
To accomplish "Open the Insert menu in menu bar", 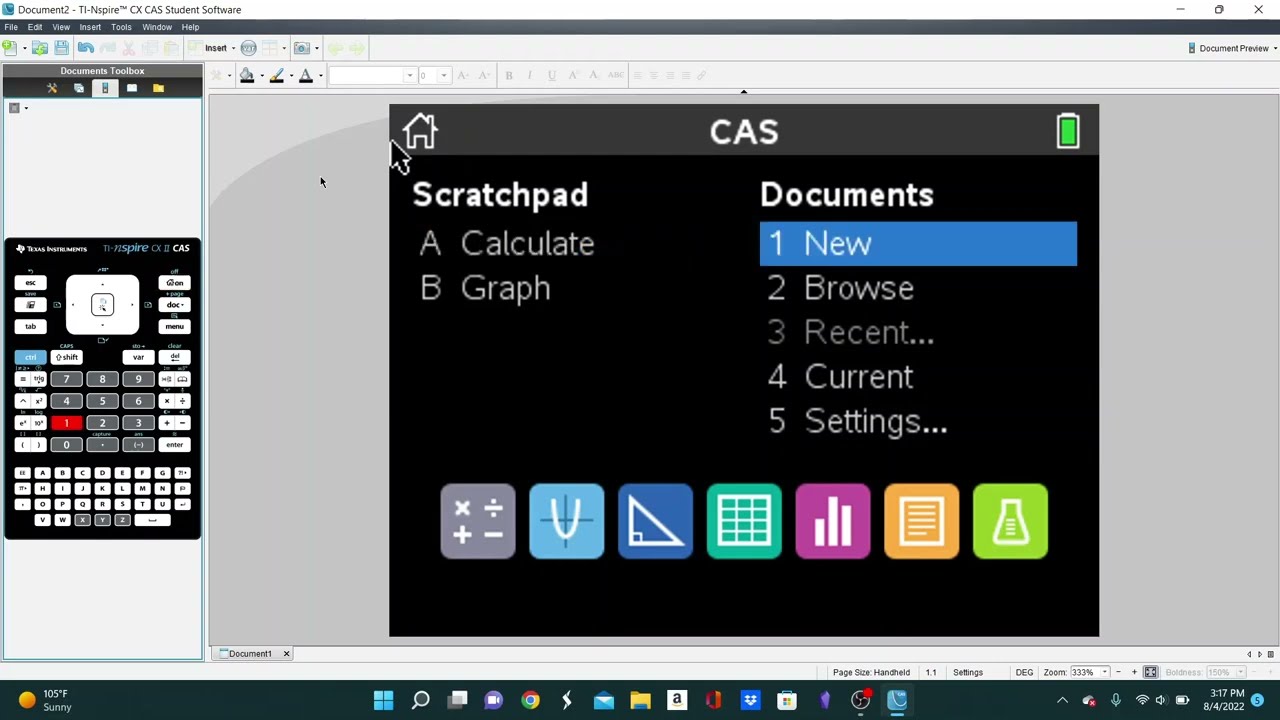I will coord(90,27).
